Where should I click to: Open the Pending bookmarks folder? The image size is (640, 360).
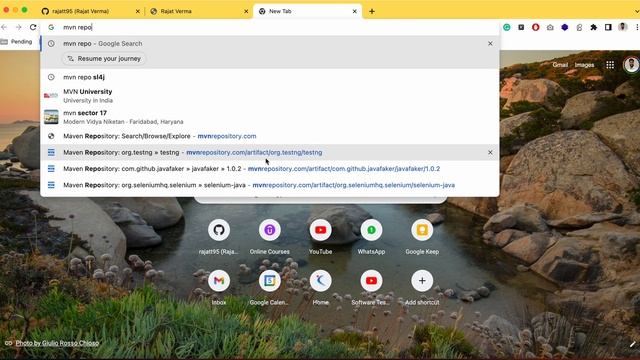(x=17, y=42)
